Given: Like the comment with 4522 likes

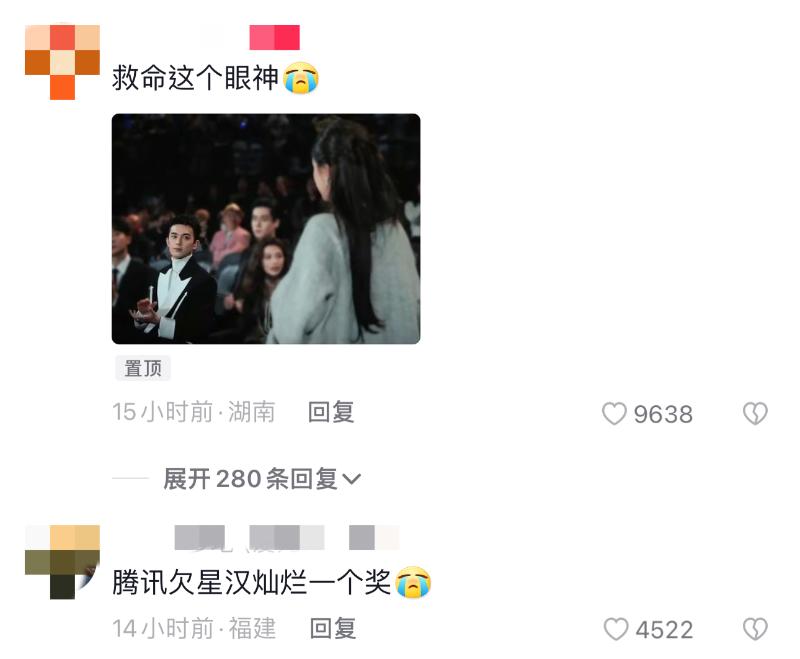Looking at the screenshot, I should [x=616, y=629].
